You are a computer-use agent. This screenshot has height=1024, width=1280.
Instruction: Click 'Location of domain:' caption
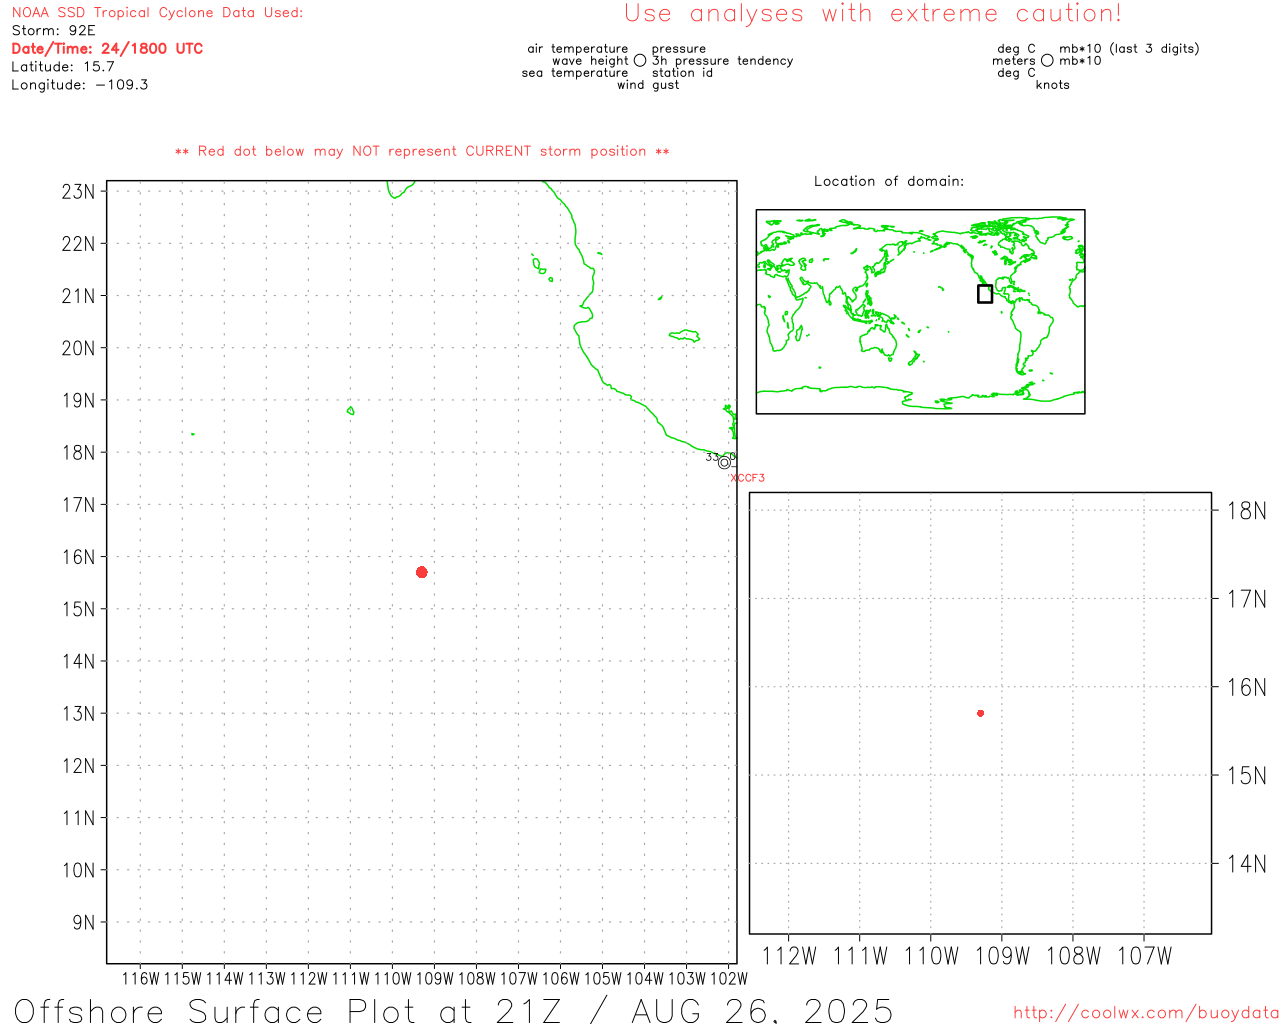tap(889, 181)
